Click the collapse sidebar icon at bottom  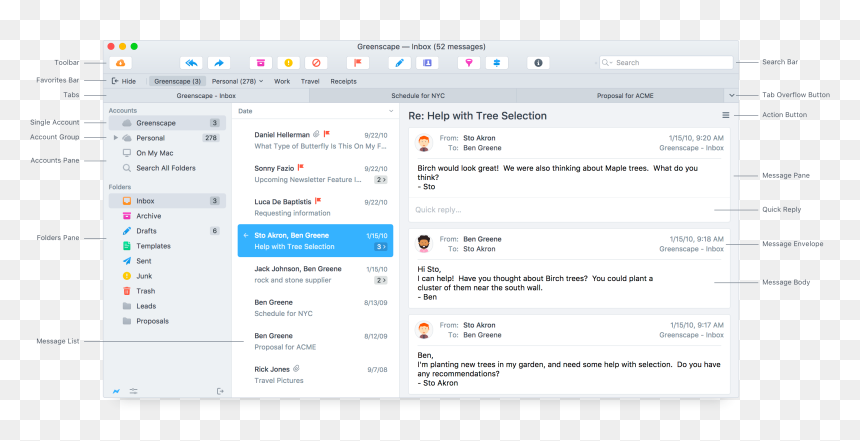click(x=220, y=391)
